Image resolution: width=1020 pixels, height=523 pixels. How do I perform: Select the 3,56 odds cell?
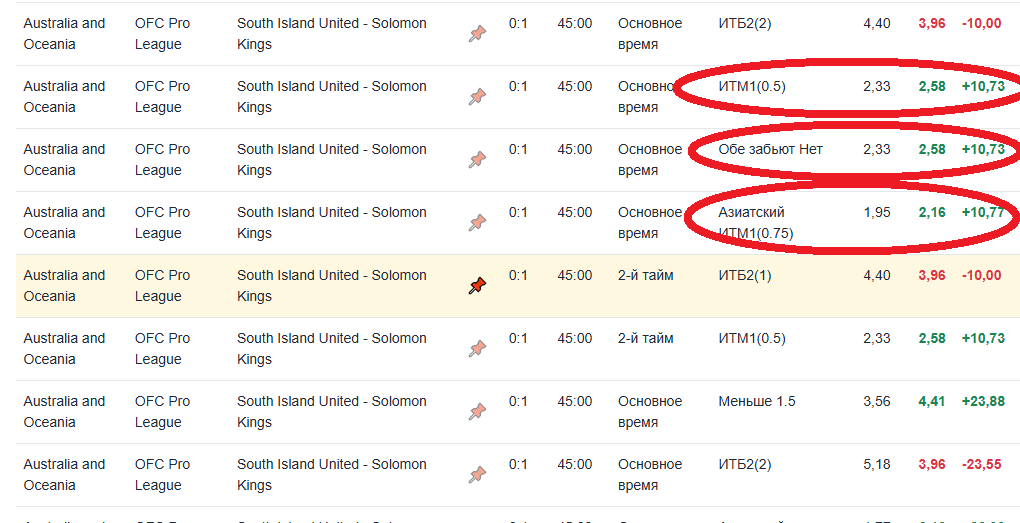[x=876, y=401]
